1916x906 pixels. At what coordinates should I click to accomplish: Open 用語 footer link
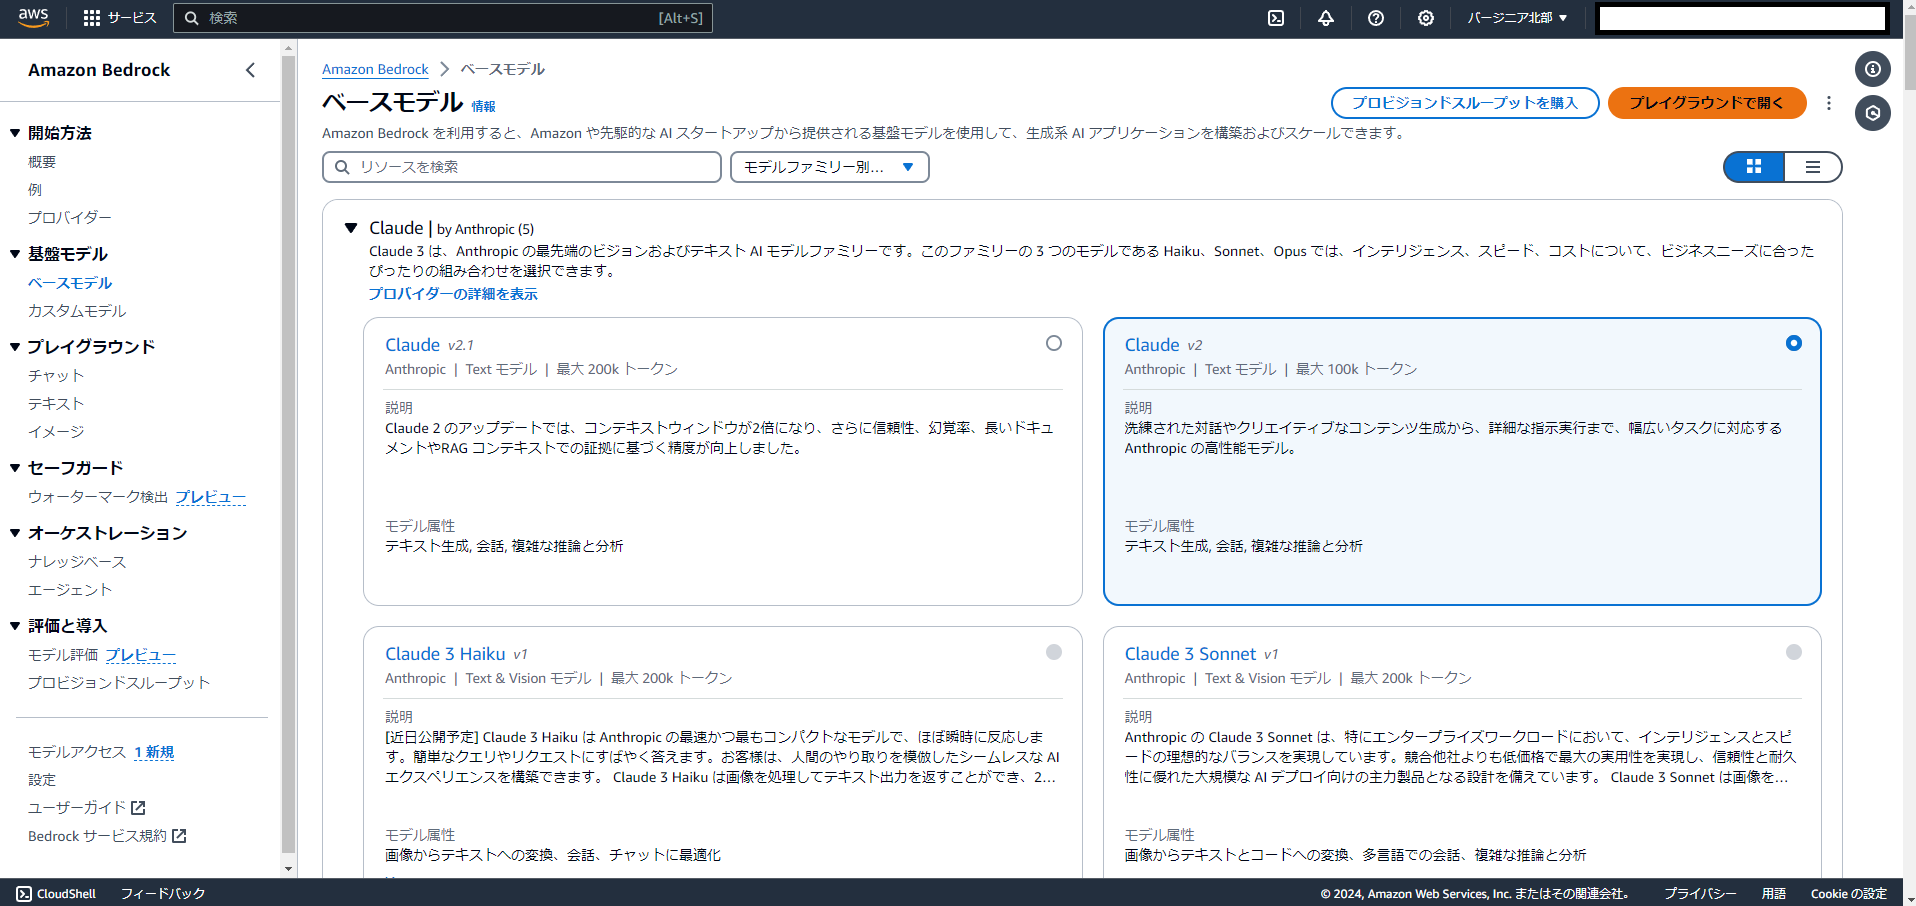1774,894
